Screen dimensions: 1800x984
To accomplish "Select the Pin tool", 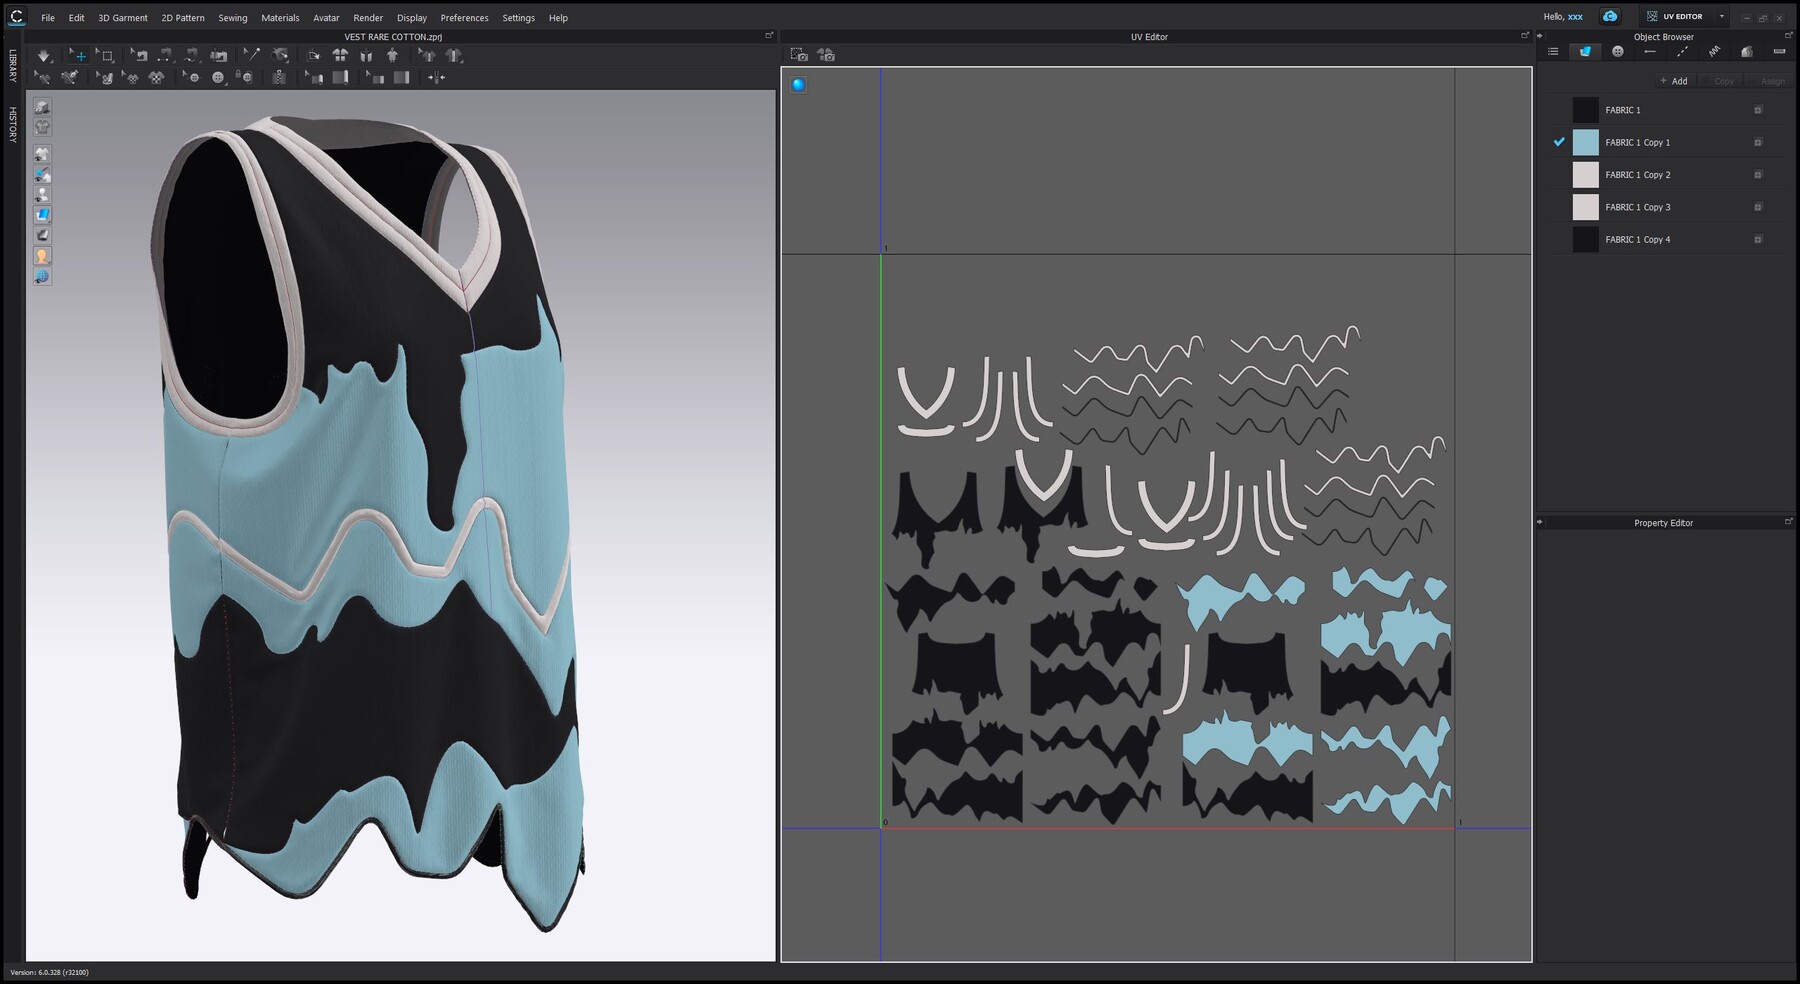I will click(252, 55).
